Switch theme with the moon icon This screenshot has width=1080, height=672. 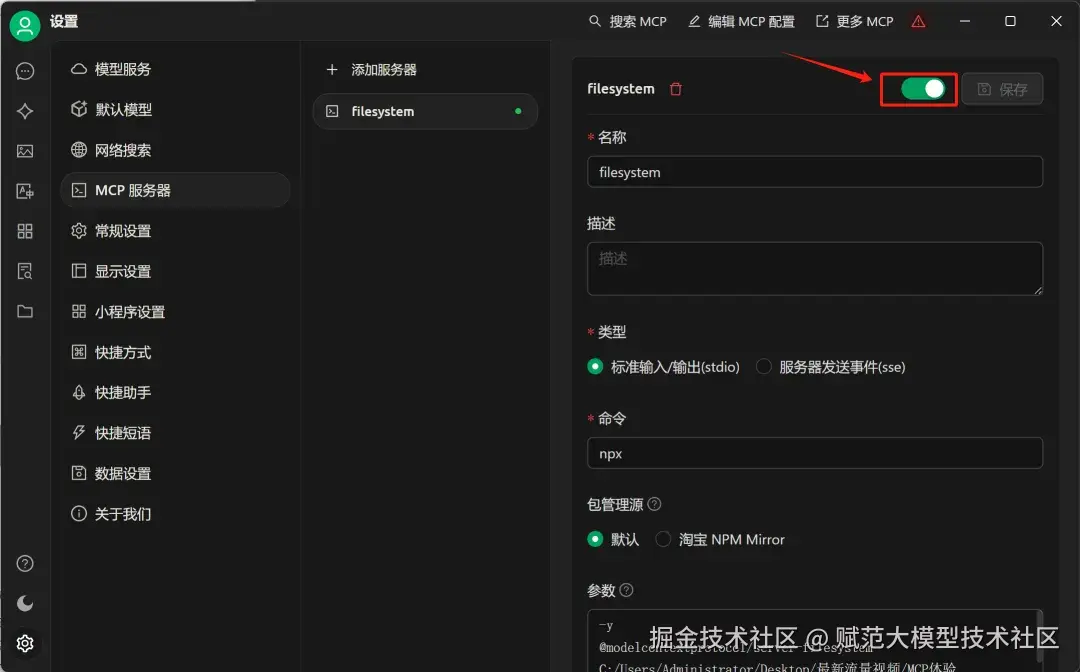[x=25, y=602]
